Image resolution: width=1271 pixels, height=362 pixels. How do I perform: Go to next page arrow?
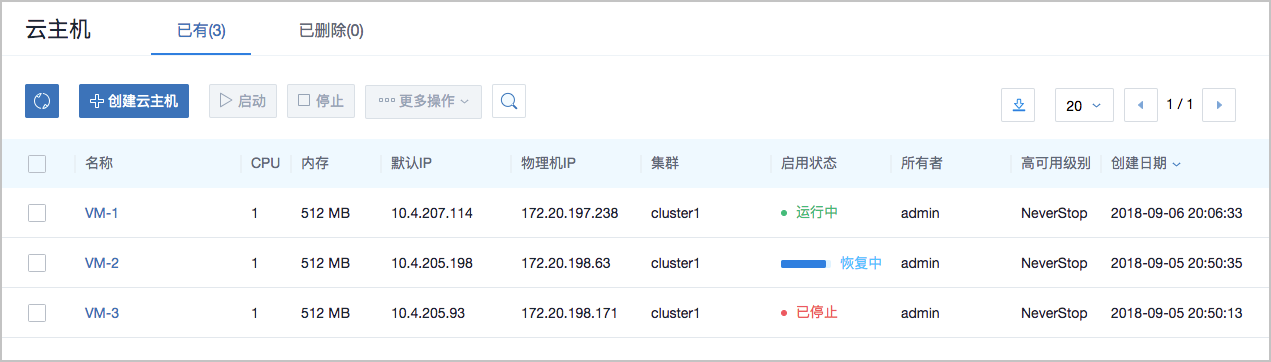coord(1219,104)
